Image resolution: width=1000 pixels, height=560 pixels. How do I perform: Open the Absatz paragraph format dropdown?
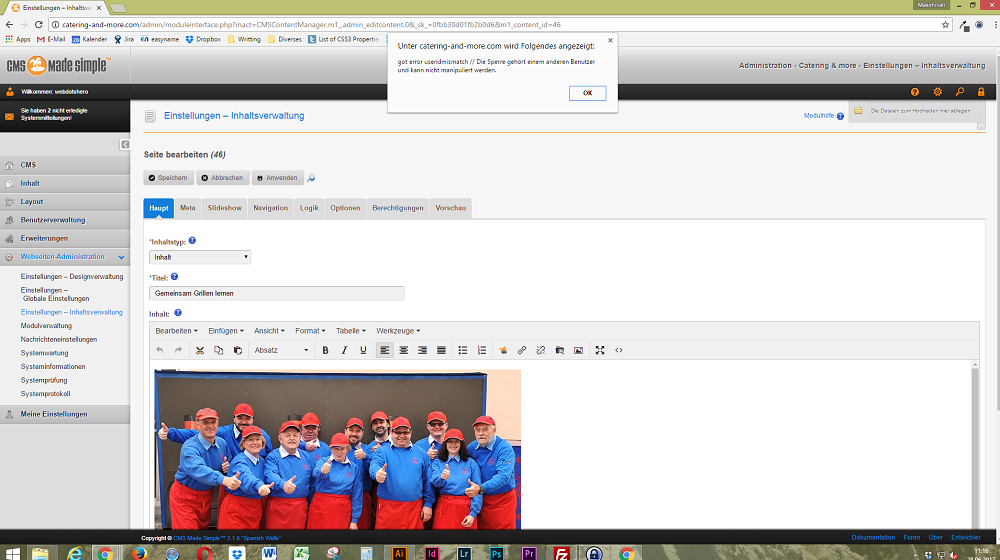[281, 350]
